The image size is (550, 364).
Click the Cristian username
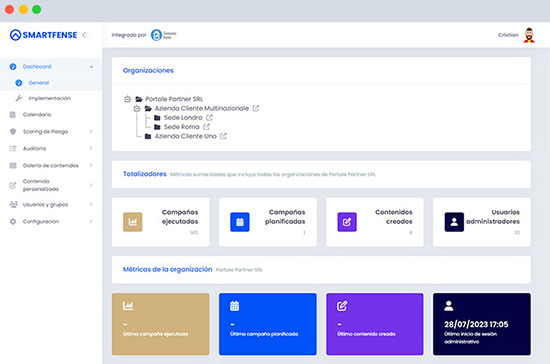pos(508,35)
